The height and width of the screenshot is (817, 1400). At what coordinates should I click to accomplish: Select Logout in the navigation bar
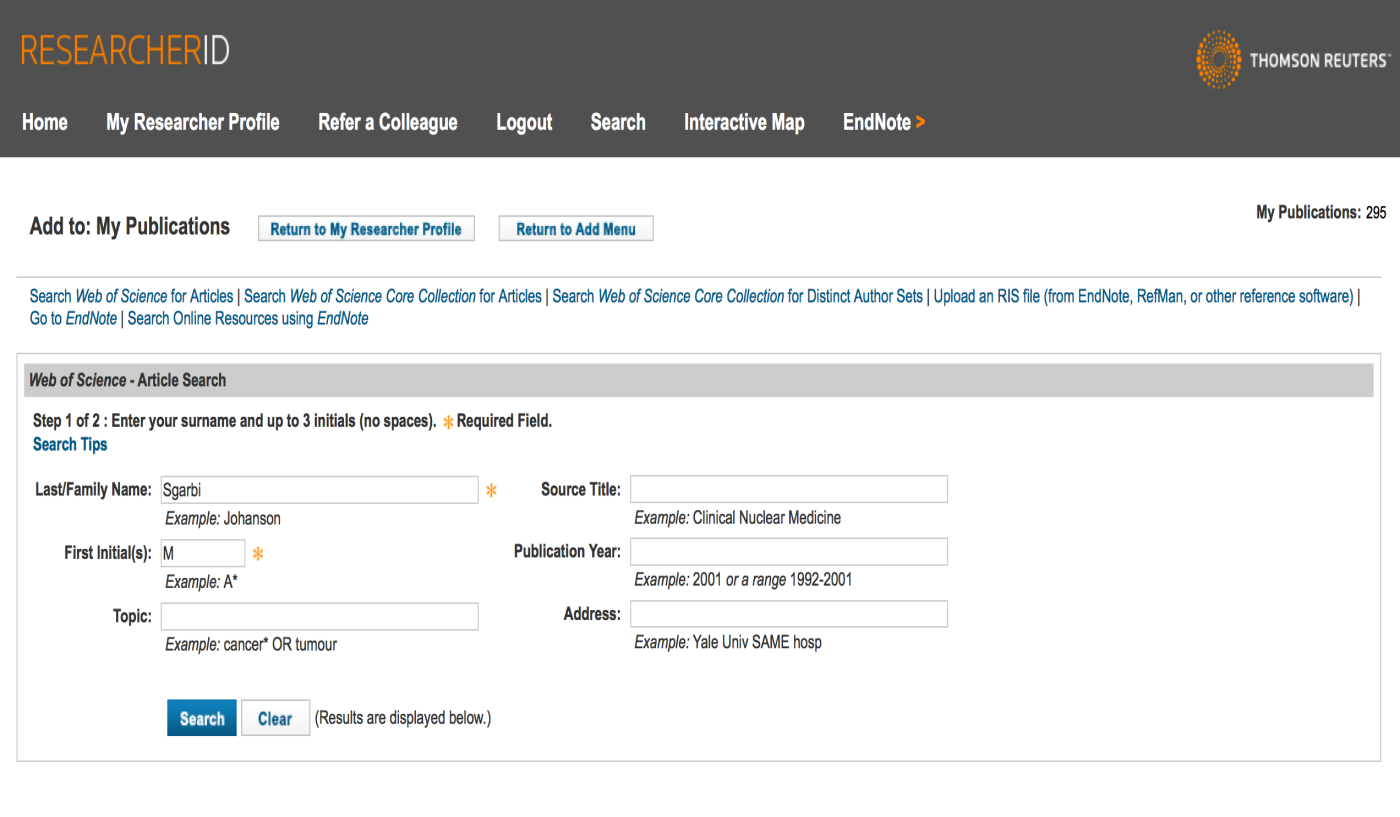[x=524, y=122]
